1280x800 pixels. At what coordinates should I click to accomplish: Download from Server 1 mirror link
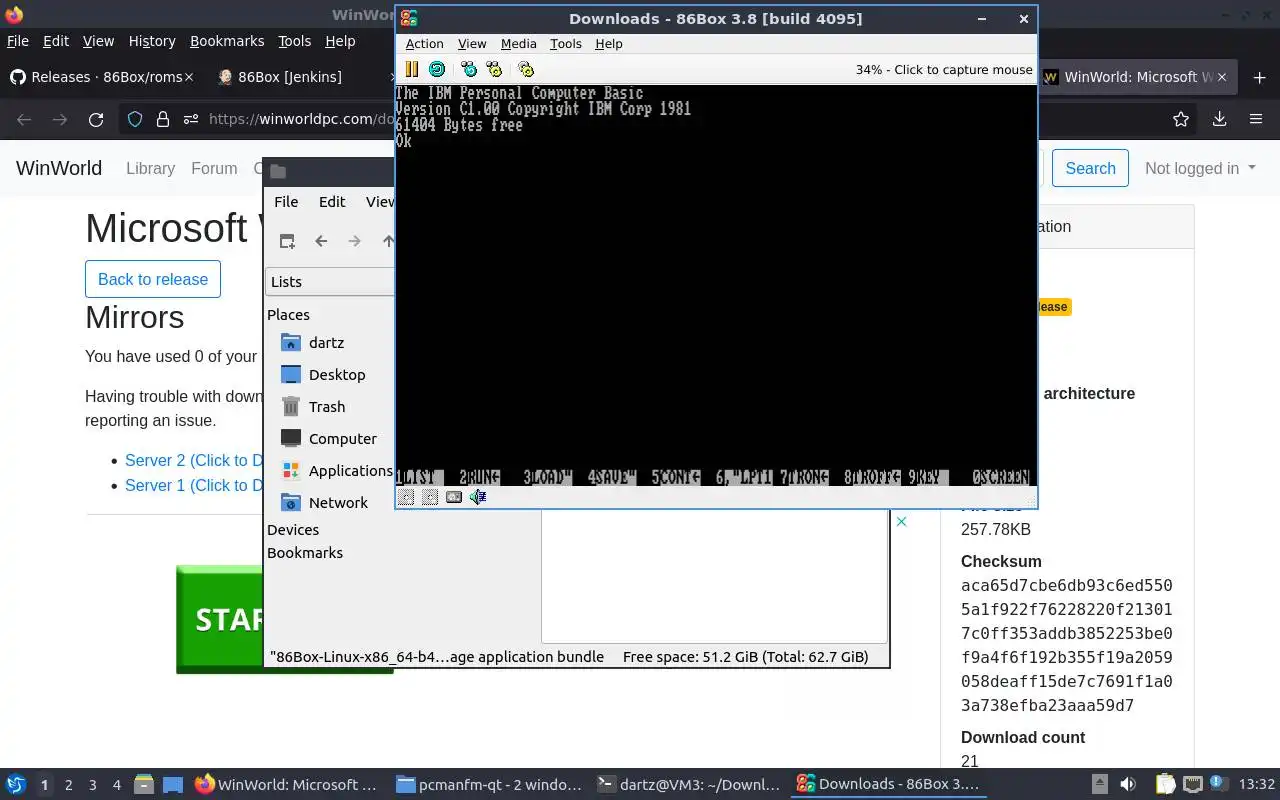point(193,485)
